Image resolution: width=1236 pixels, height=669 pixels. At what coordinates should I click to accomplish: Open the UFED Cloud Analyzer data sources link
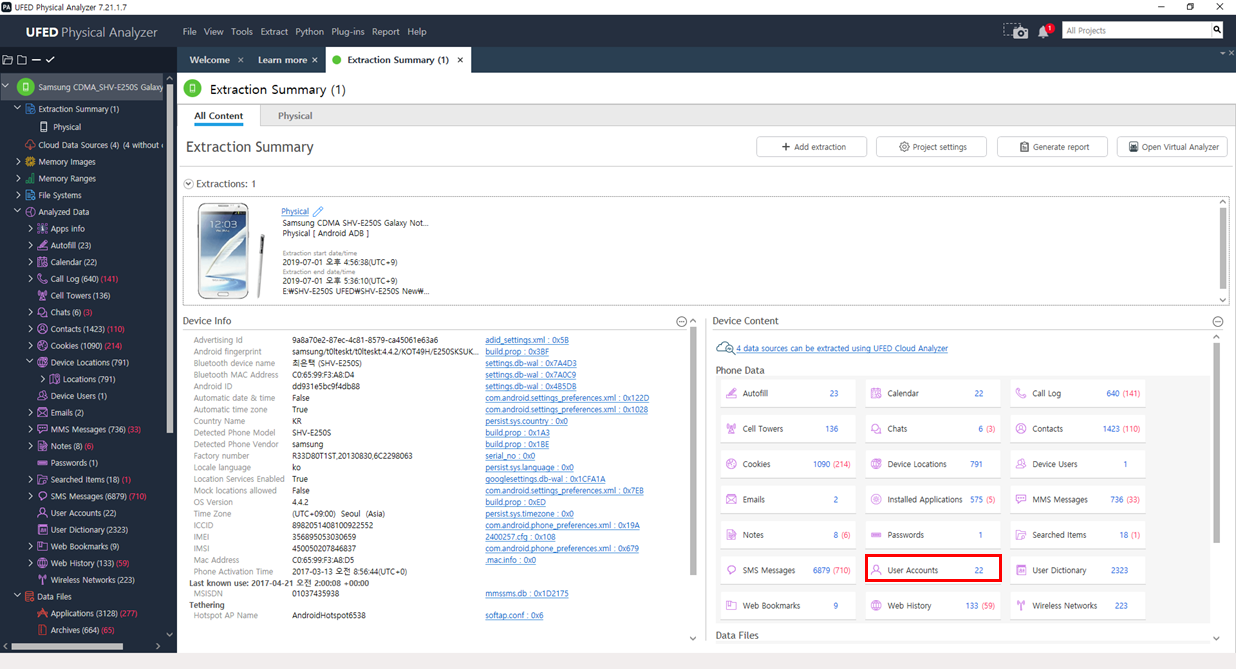coord(842,348)
